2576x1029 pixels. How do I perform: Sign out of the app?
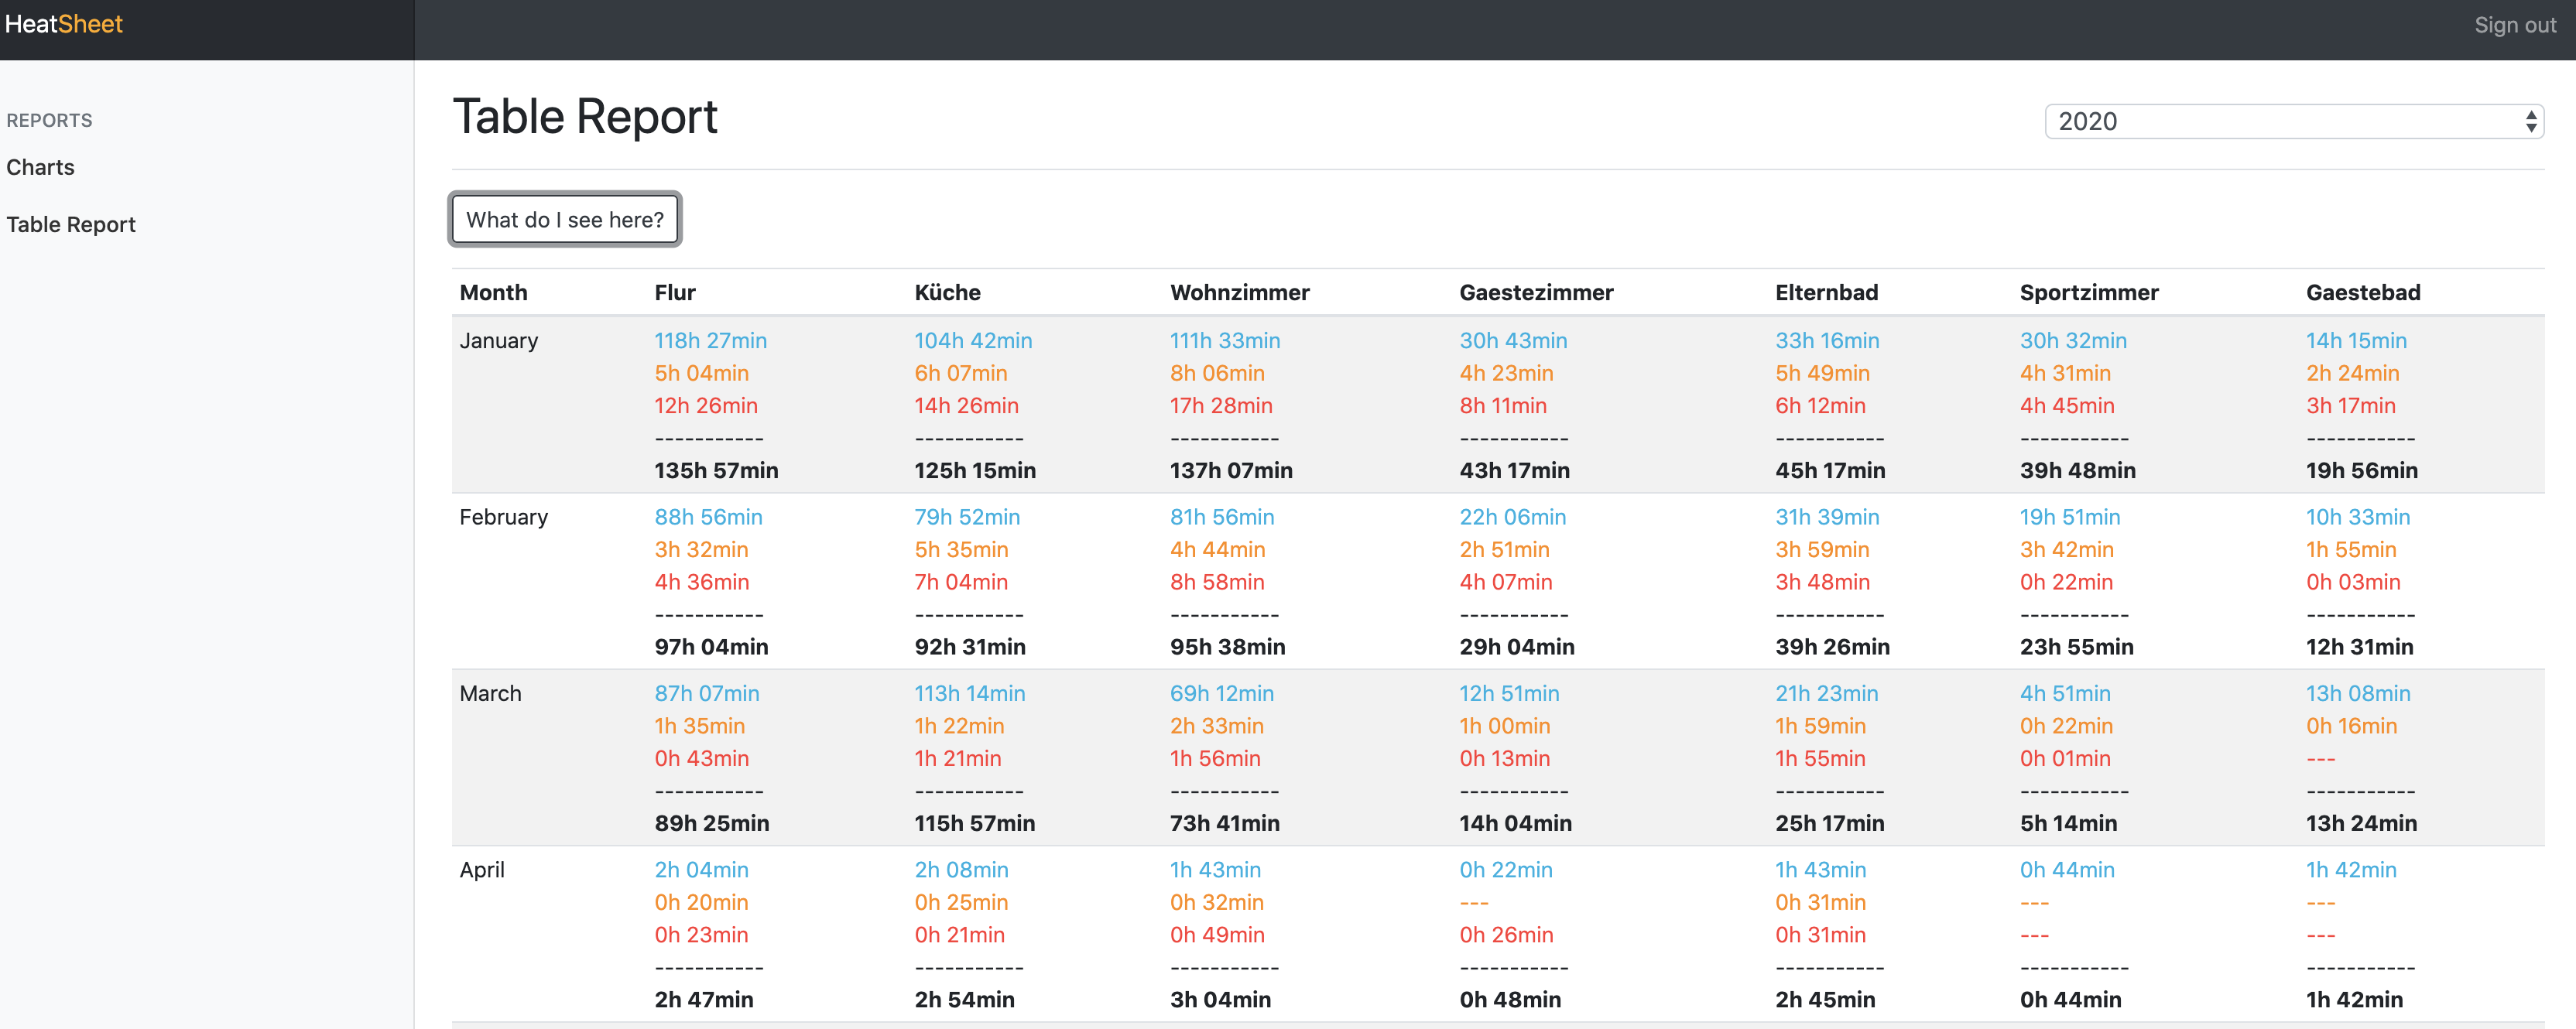[x=2514, y=25]
